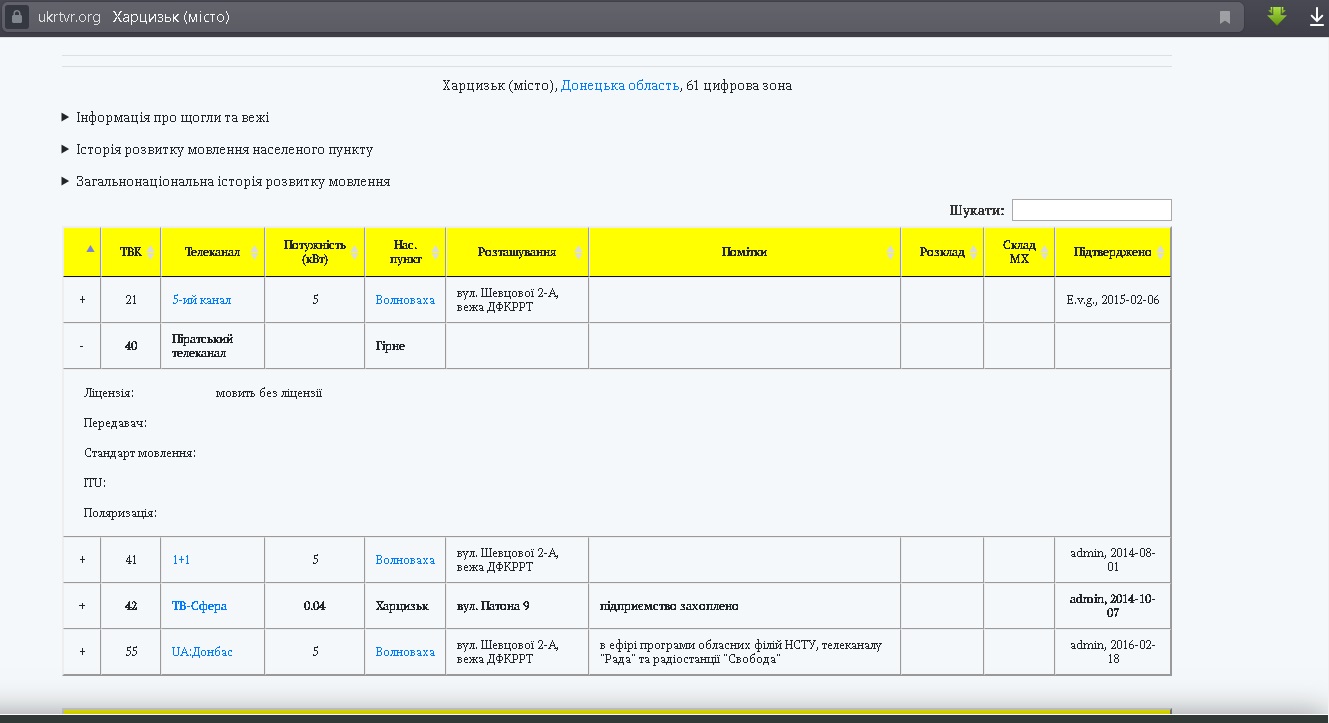Click channel number 55 cell

pyautogui.click(x=131, y=652)
